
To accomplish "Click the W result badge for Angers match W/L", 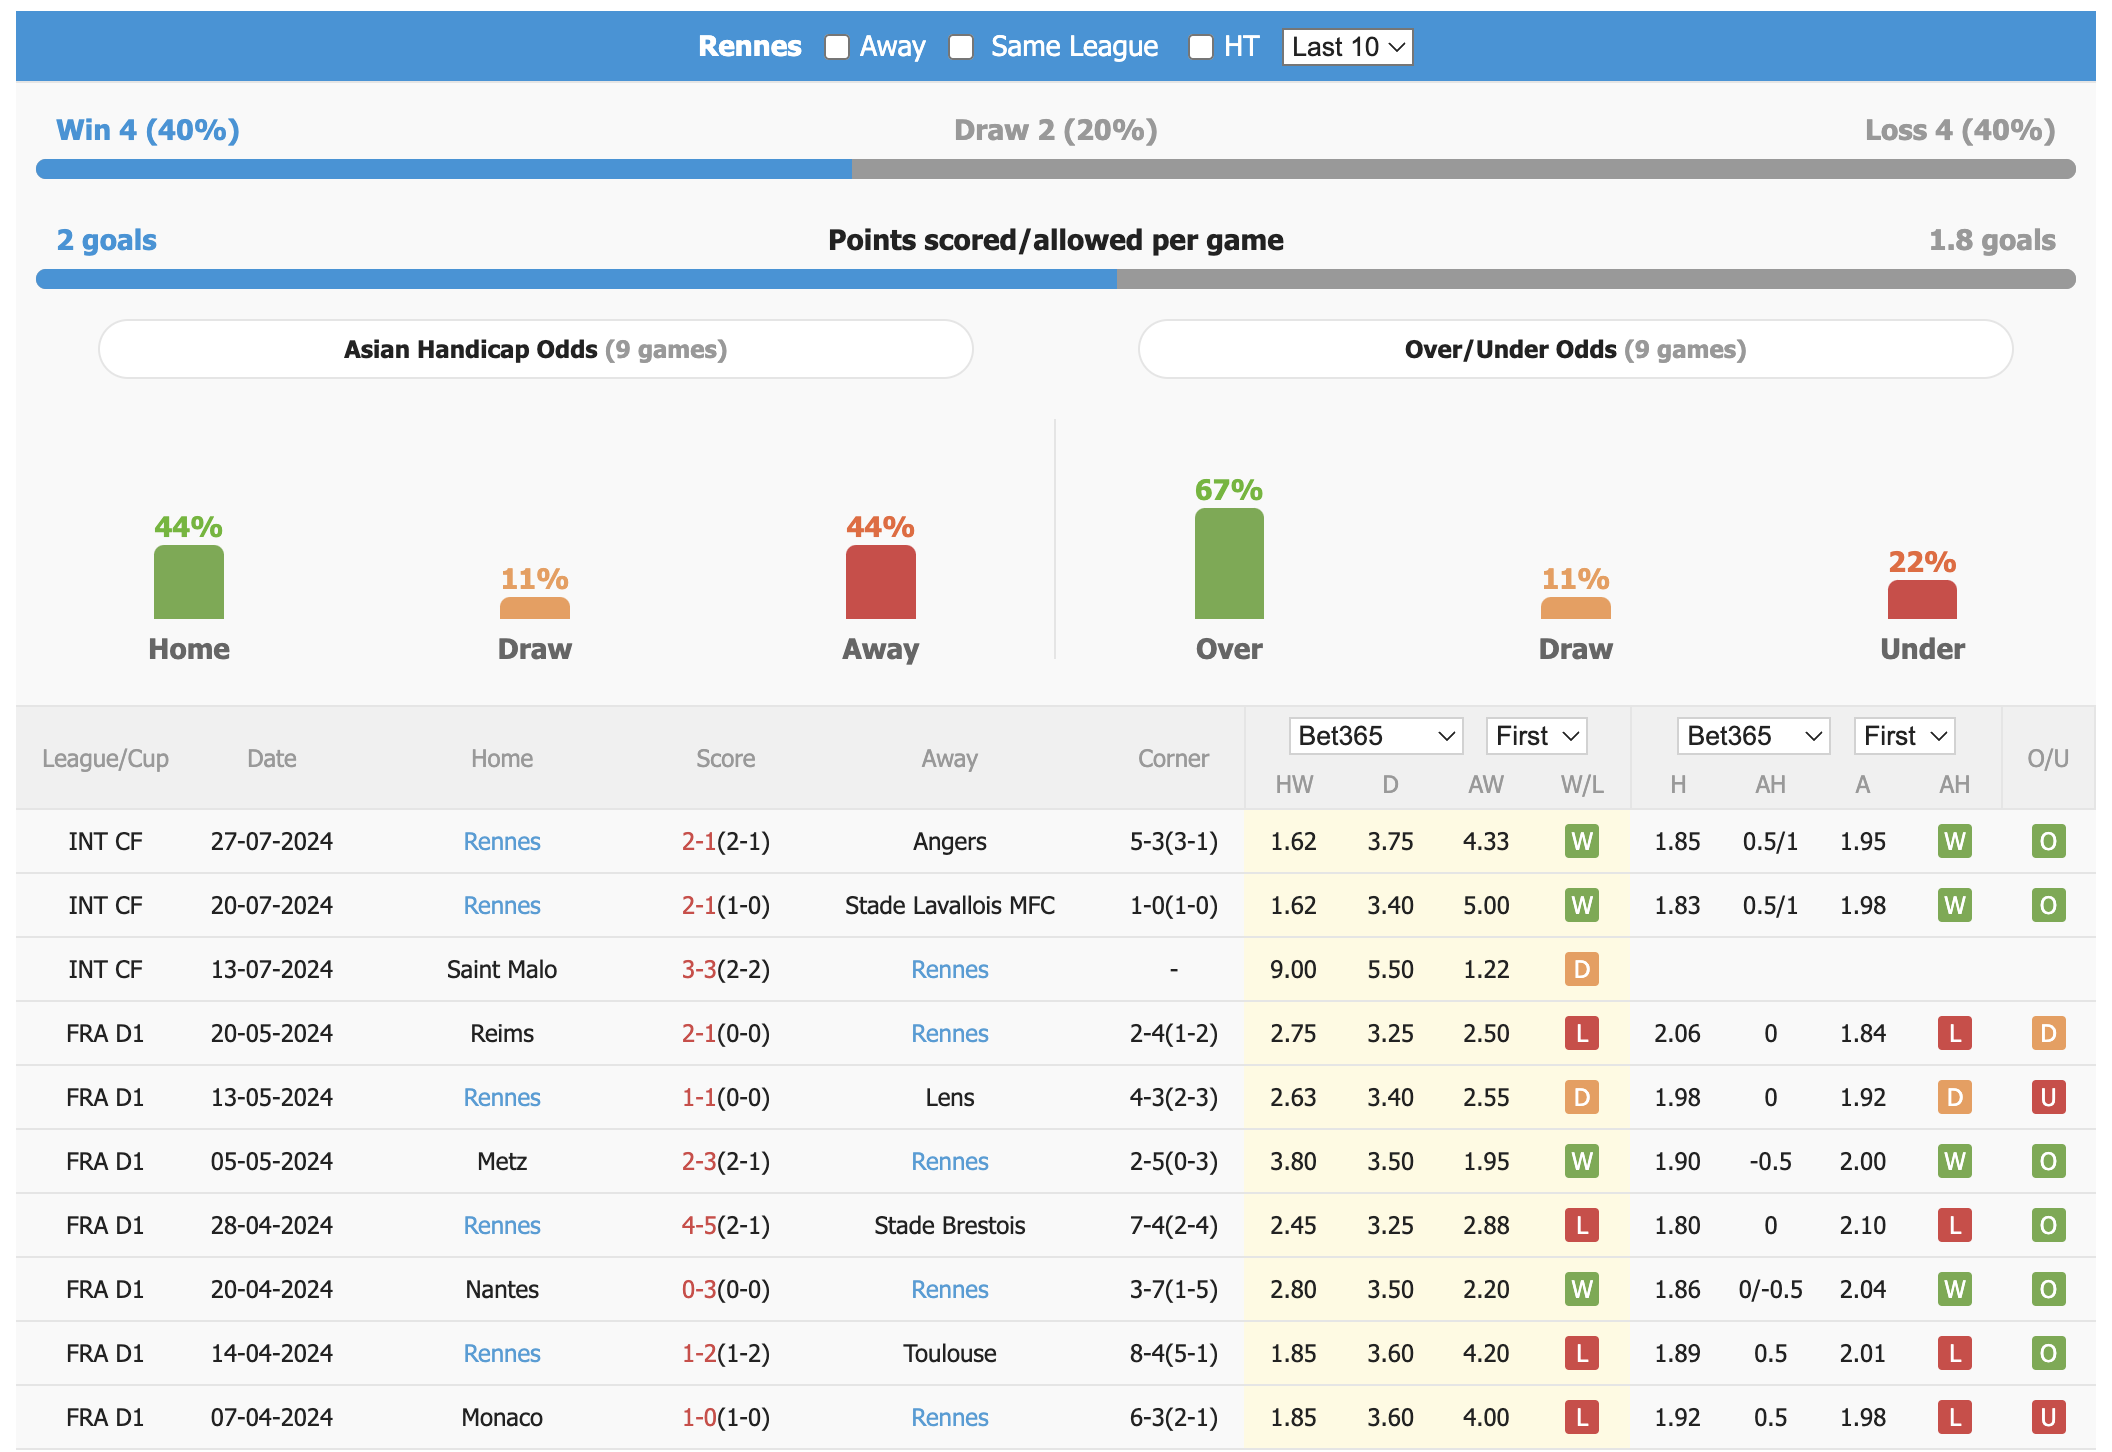I will (1582, 841).
